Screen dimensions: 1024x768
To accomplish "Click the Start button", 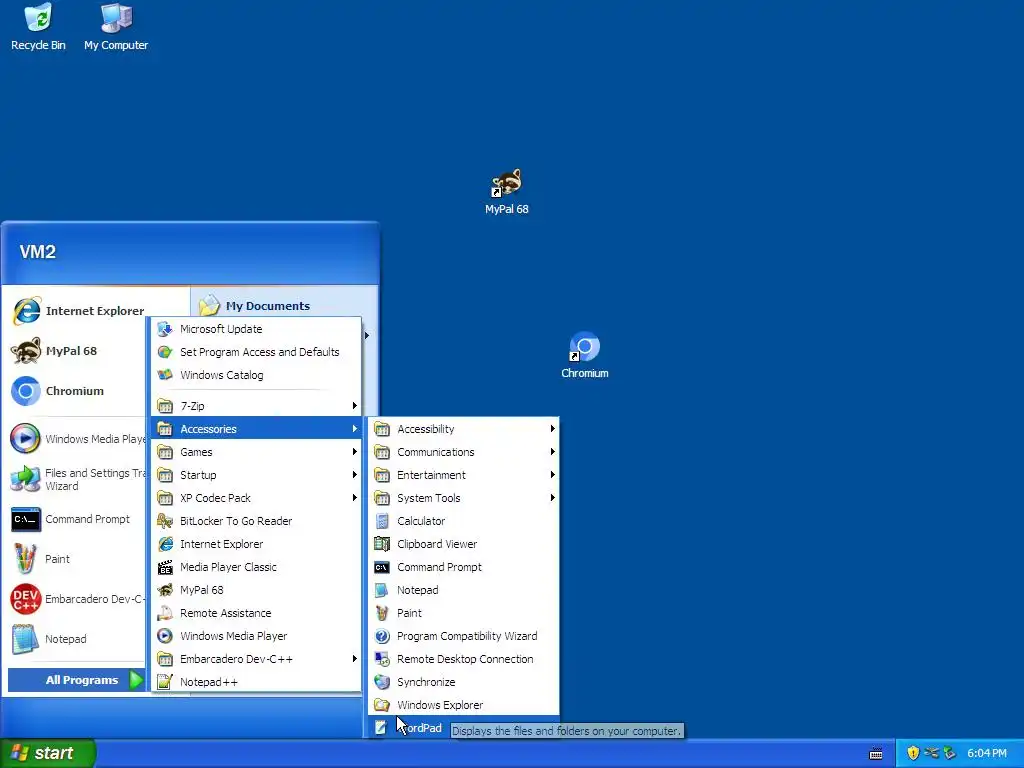I will click(48, 753).
